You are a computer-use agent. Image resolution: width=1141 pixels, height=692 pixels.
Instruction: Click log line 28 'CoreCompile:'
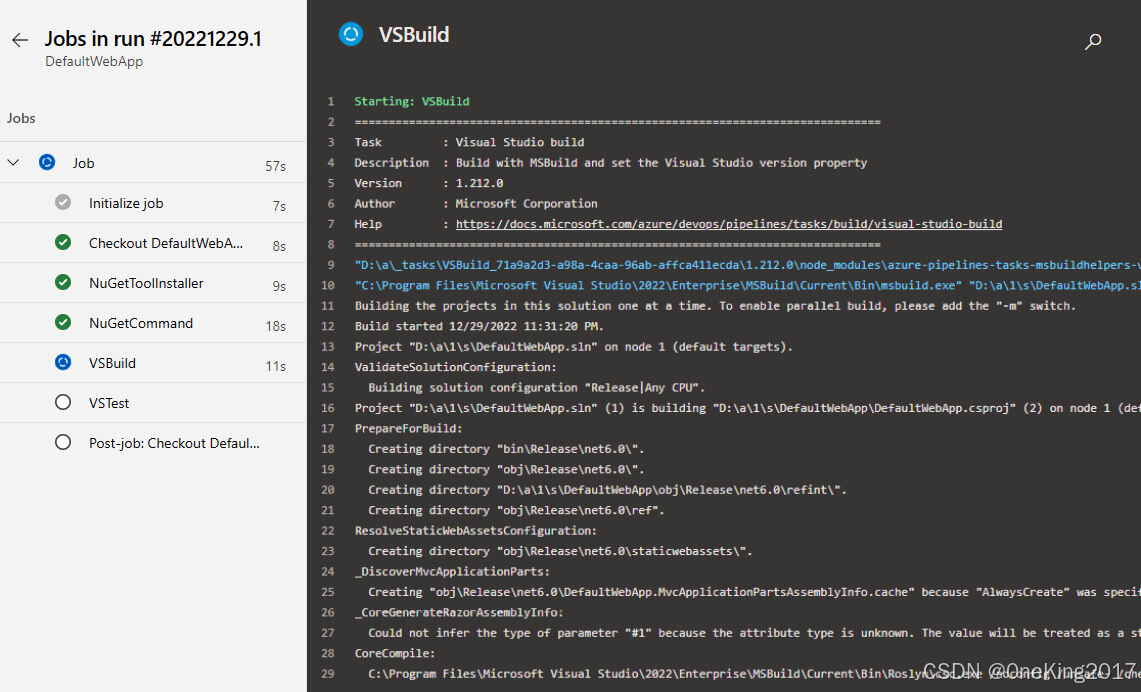(x=395, y=653)
